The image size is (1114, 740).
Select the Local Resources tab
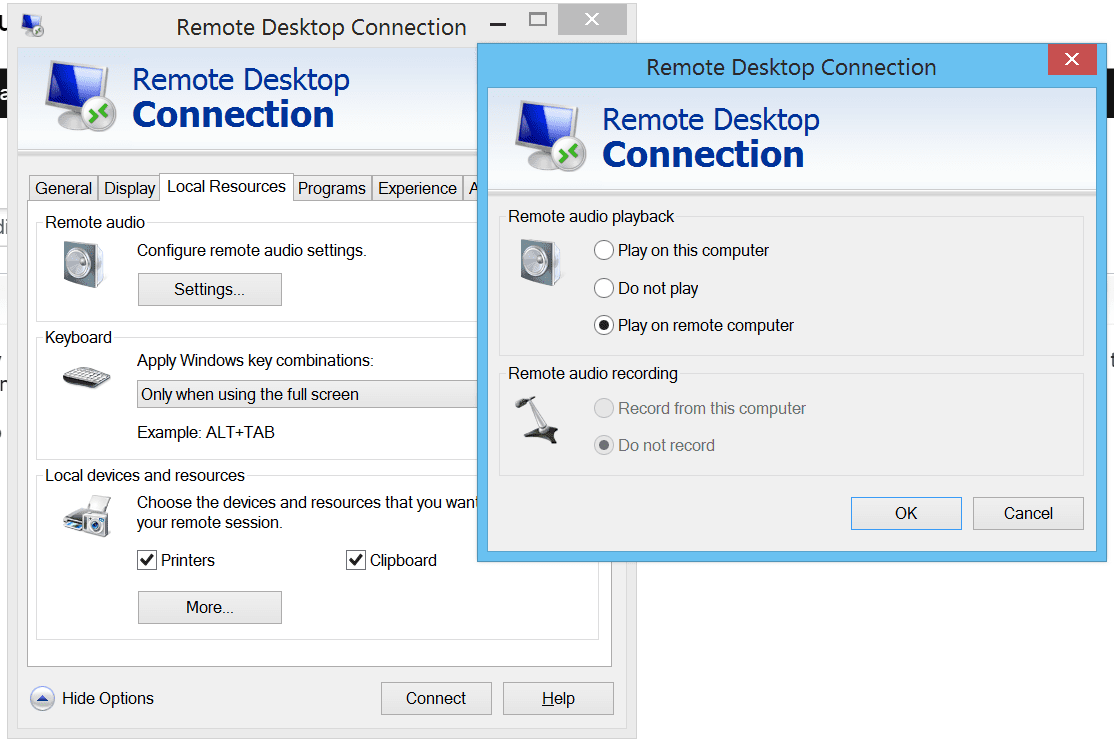(x=227, y=187)
